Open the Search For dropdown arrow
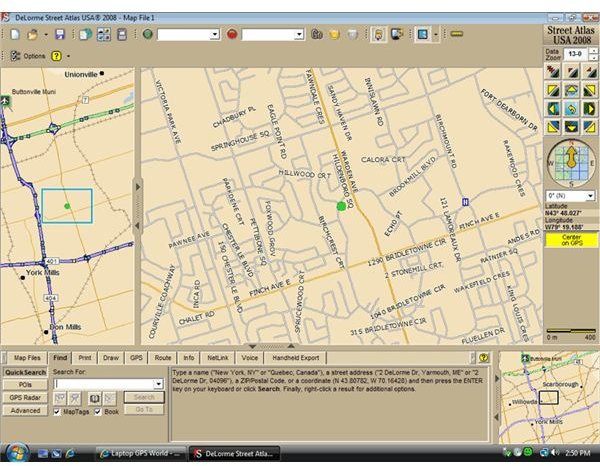This screenshot has height=466, width=600. pos(158,384)
